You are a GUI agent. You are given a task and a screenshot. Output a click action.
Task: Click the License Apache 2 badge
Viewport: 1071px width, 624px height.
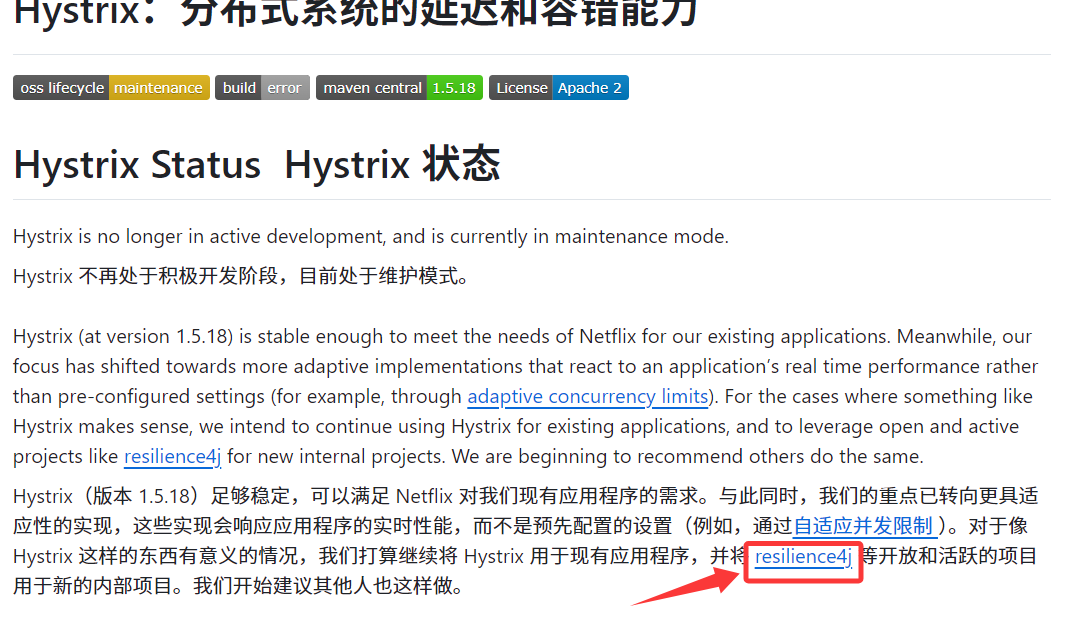point(559,88)
